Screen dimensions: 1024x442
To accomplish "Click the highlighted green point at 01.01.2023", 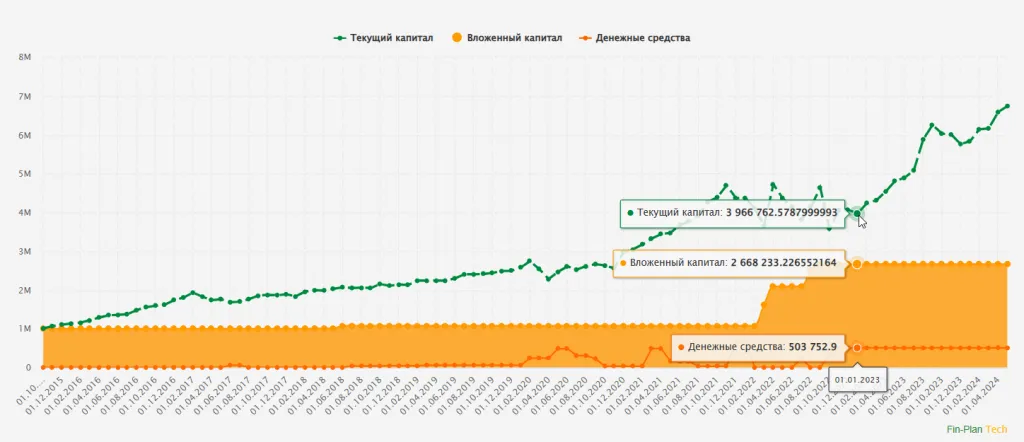I will 857,213.
